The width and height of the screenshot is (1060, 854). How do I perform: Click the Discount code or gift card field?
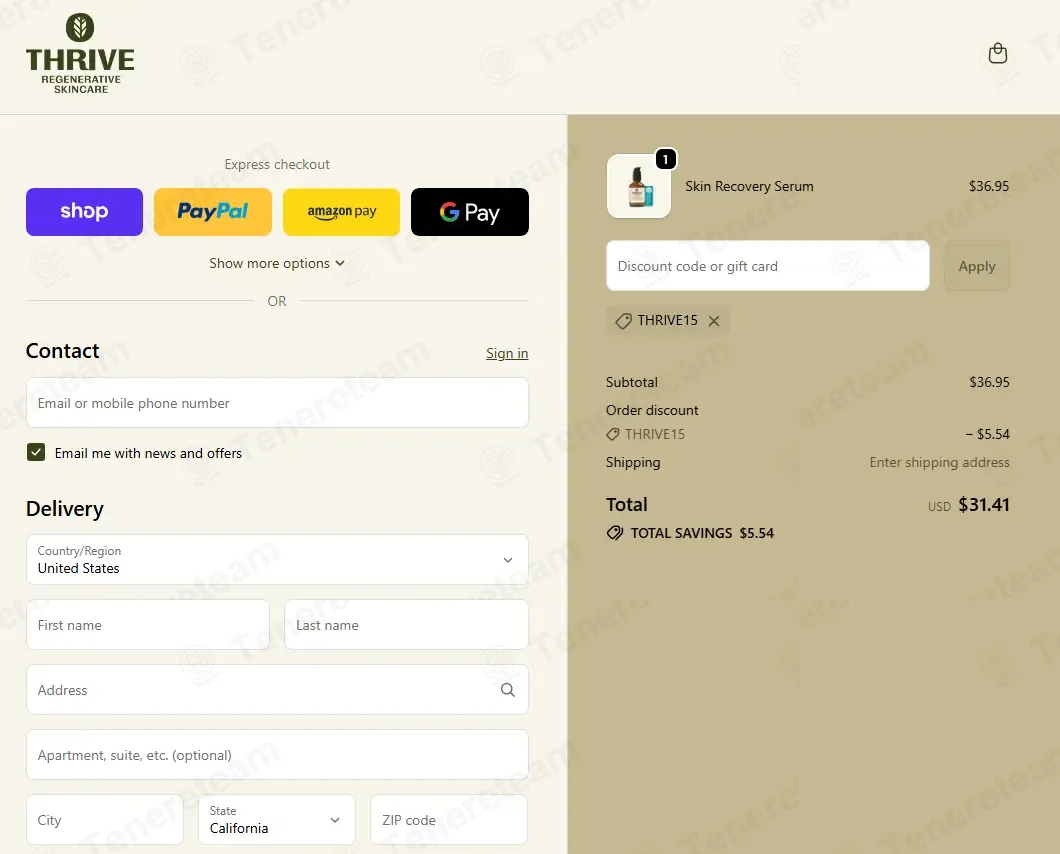point(768,266)
